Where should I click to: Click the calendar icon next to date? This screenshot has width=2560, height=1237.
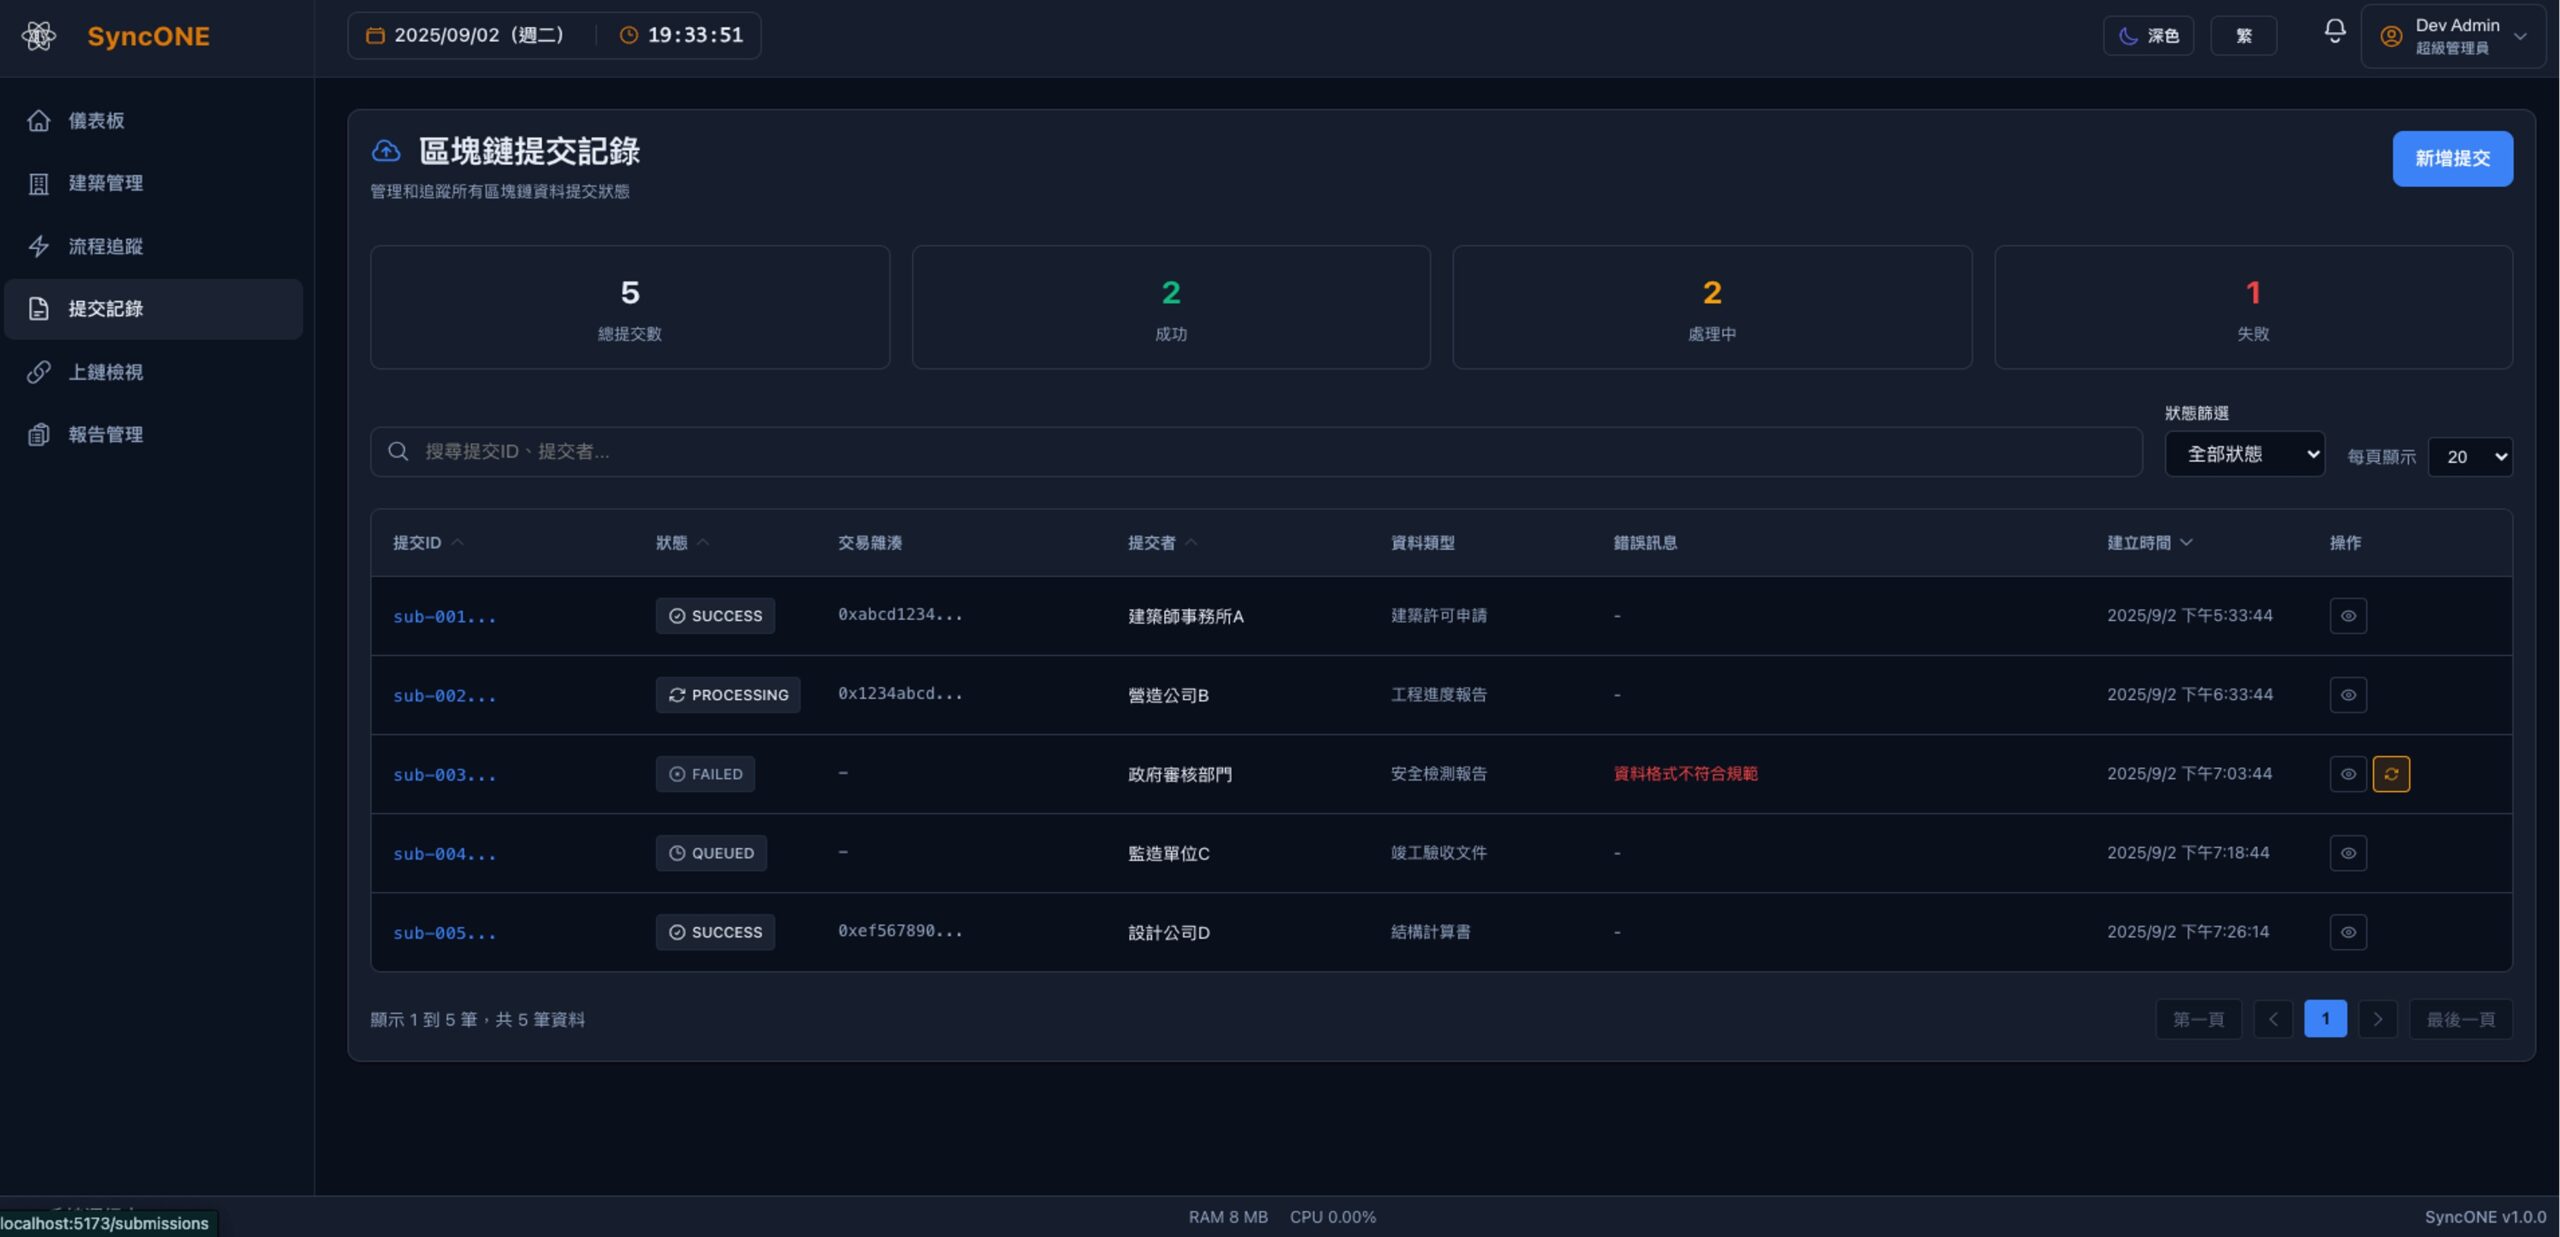375,36
